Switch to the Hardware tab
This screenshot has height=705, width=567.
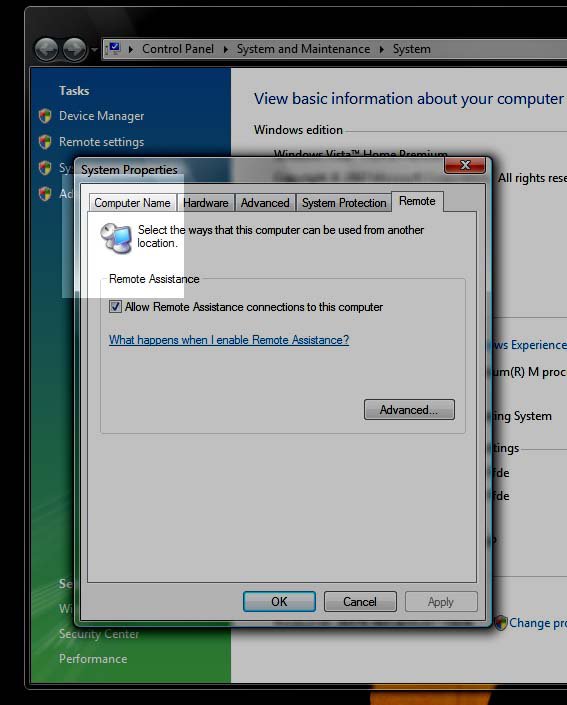[205, 203]
